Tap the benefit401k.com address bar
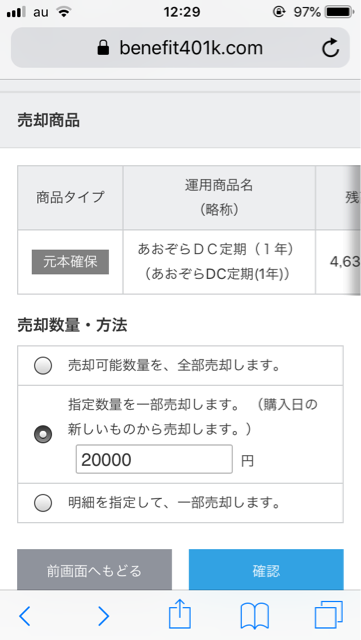The image size is (361, 640). pyautogui.click(x=180, y=48)
